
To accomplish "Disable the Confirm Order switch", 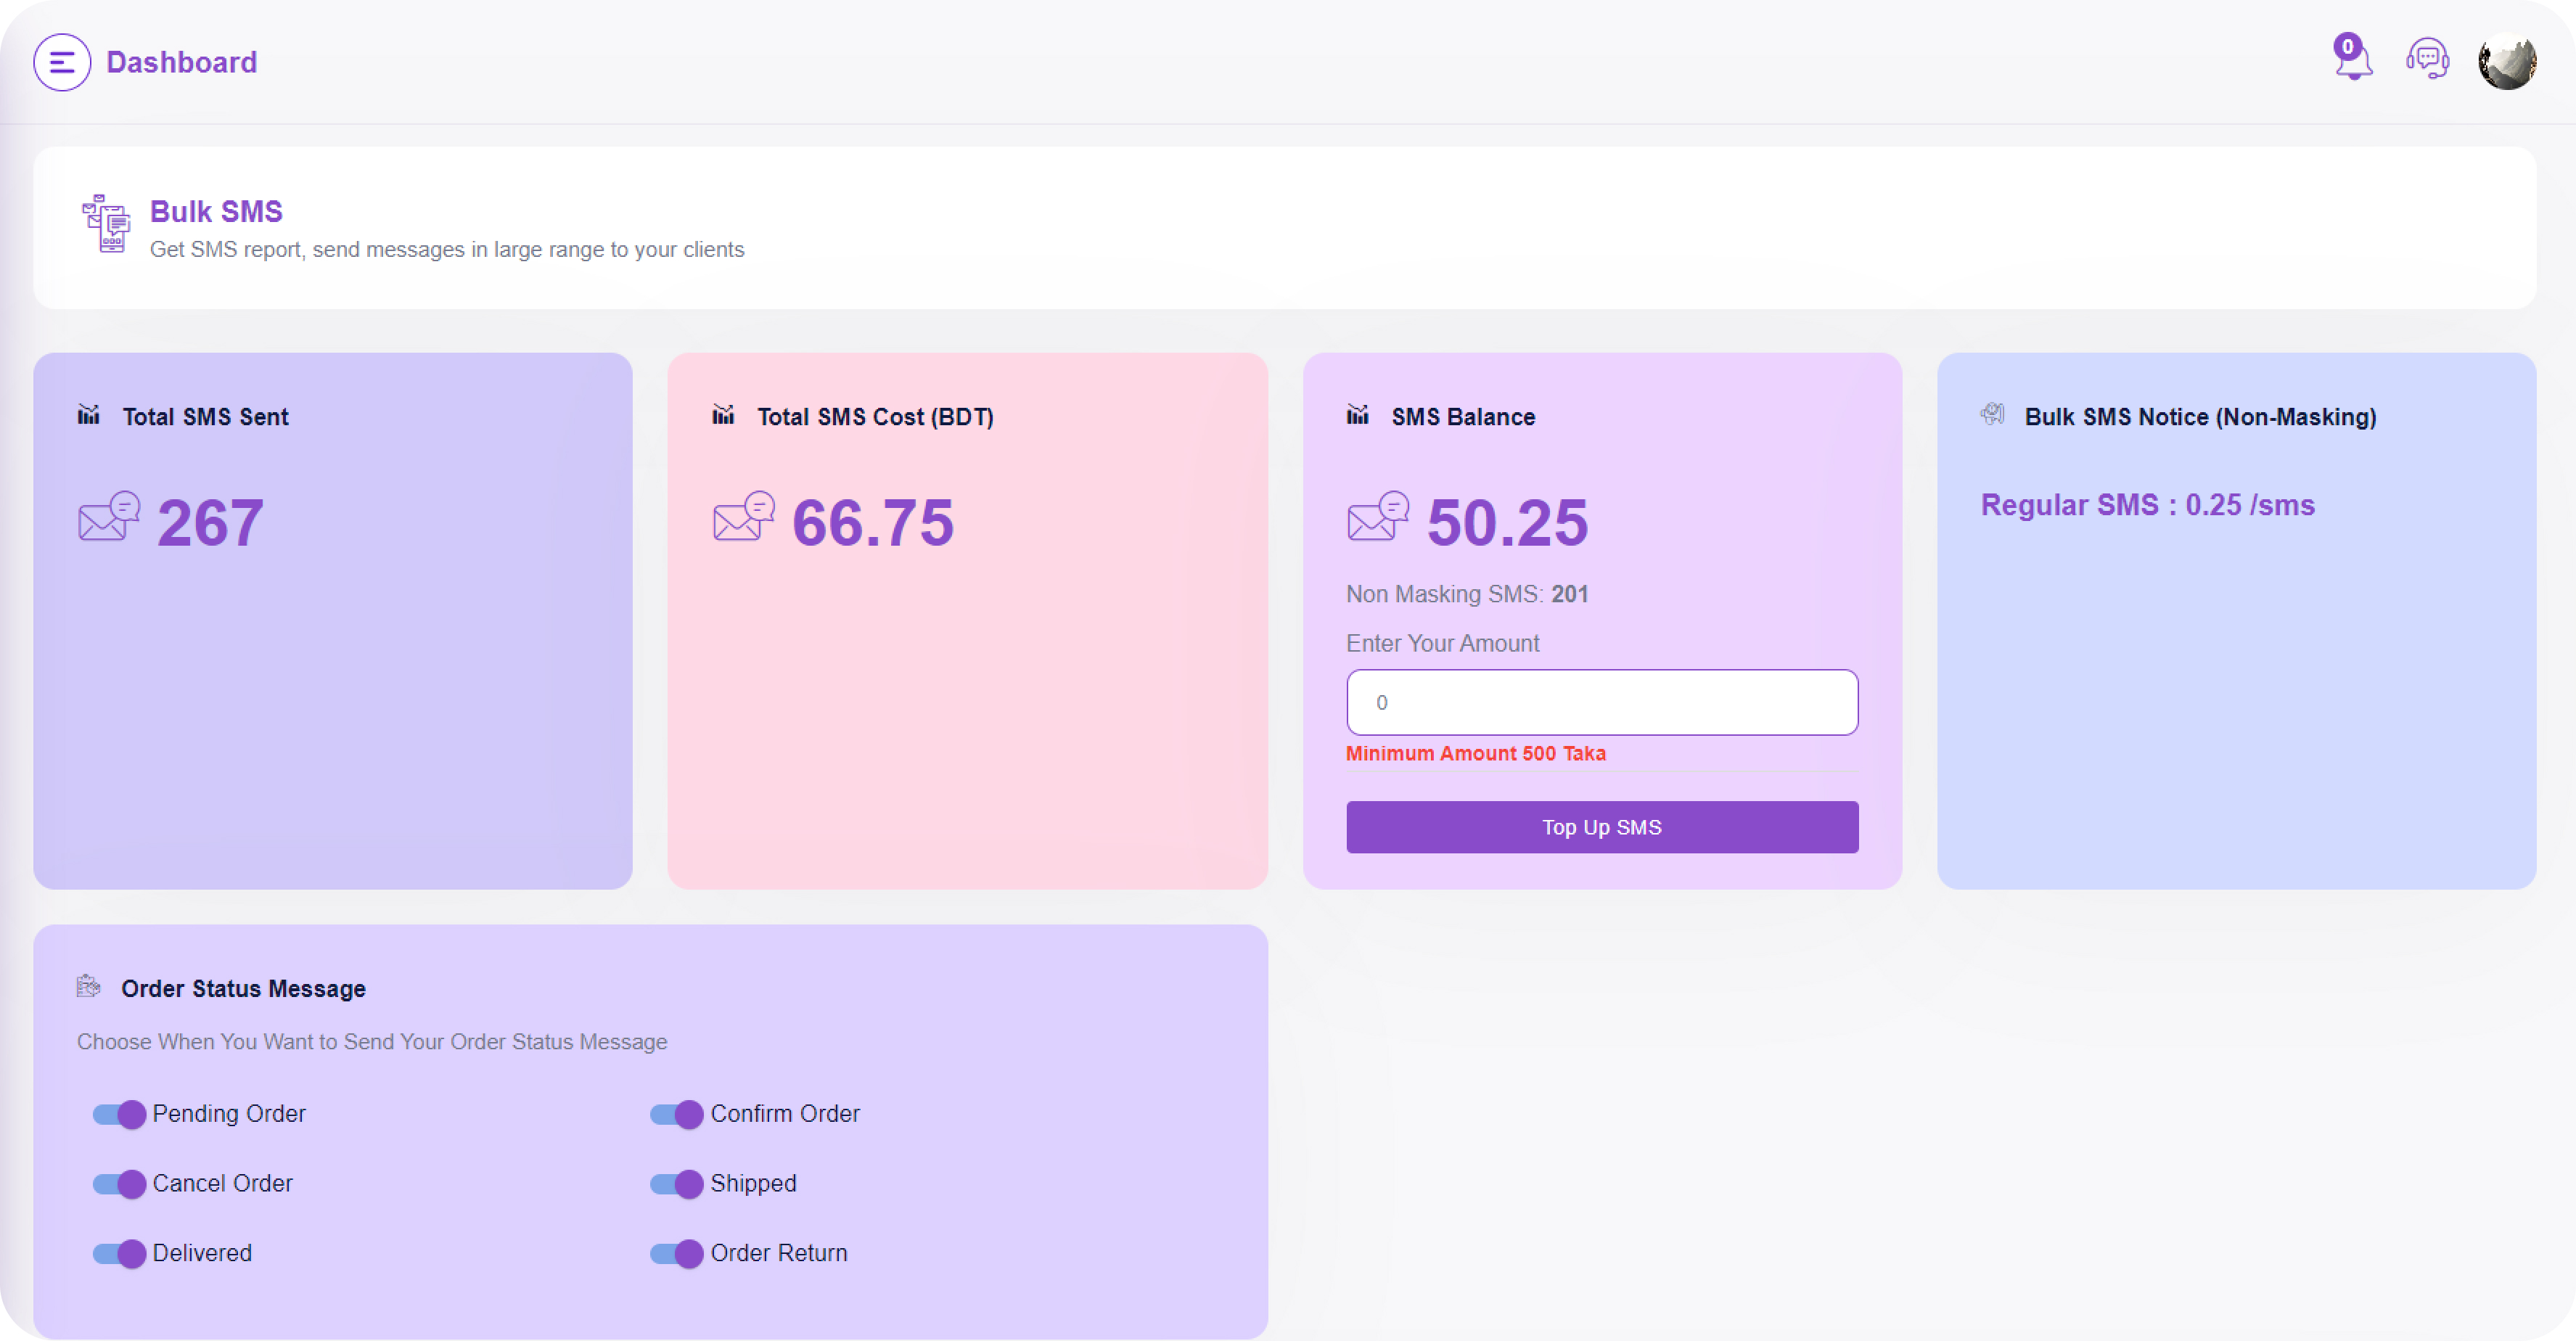I will click(677, 1114).
